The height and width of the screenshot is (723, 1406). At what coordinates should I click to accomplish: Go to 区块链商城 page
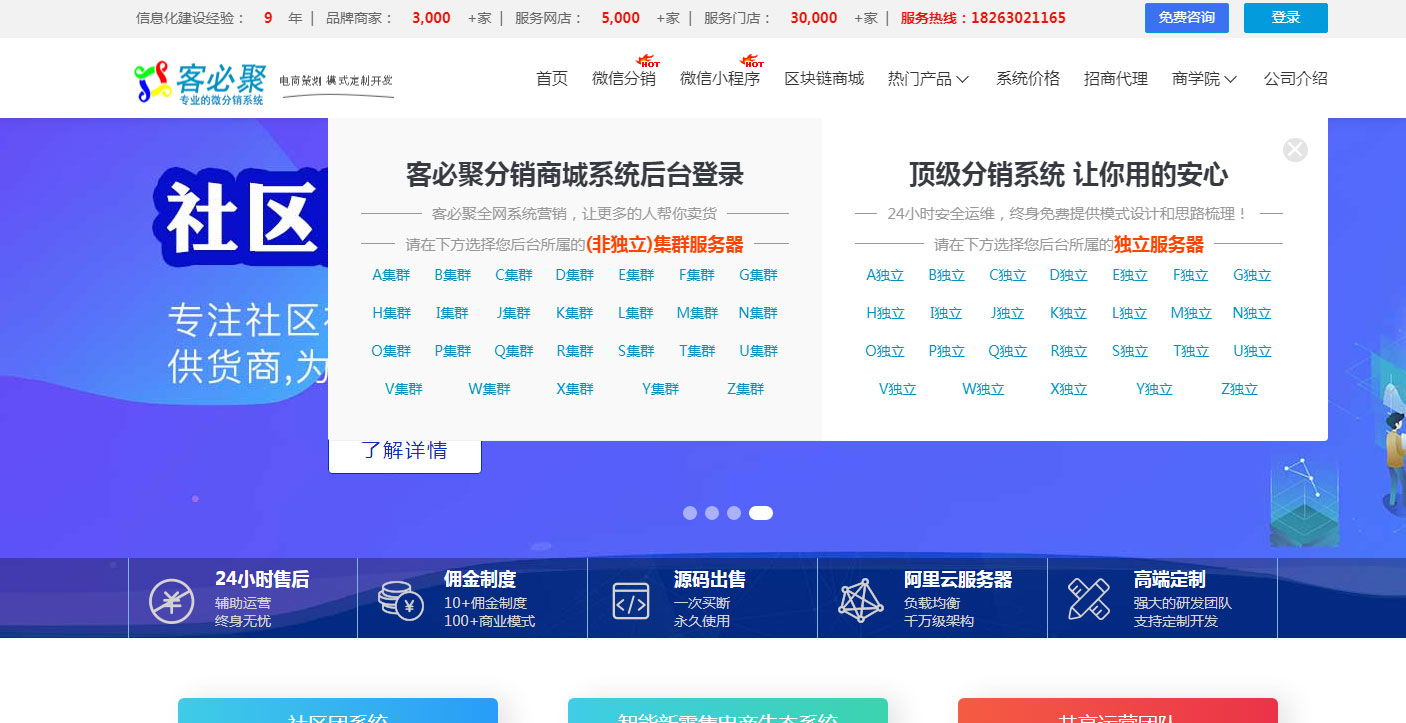(x=823, y=79)
